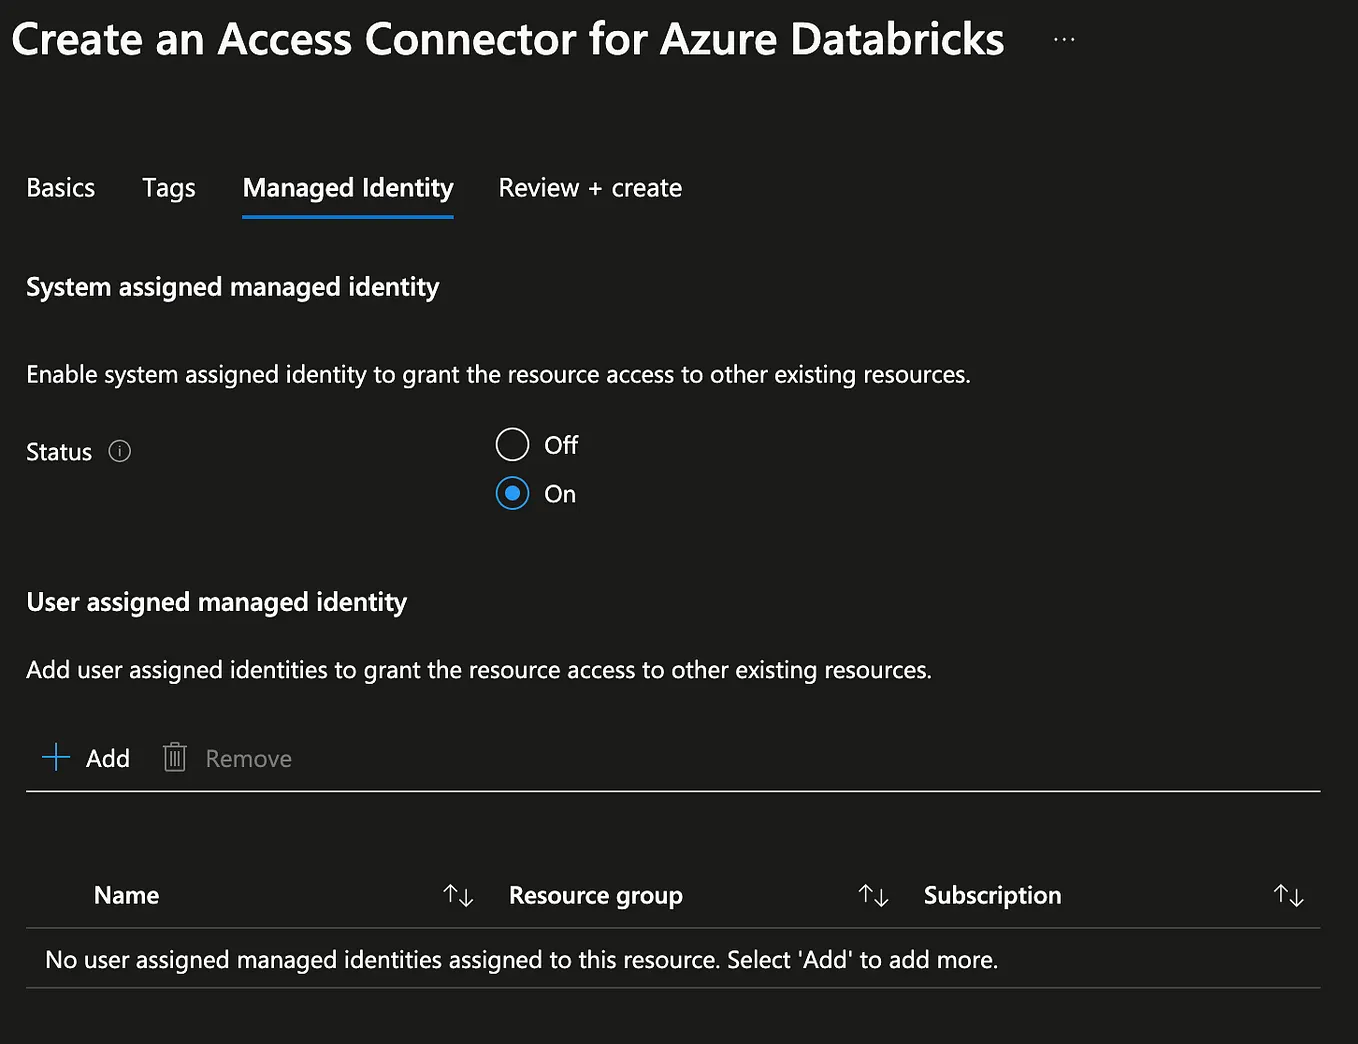The width and height of the screenshot is (1358, 1044).
Task: Switch to the Basics tab
Action: point(61,188)
